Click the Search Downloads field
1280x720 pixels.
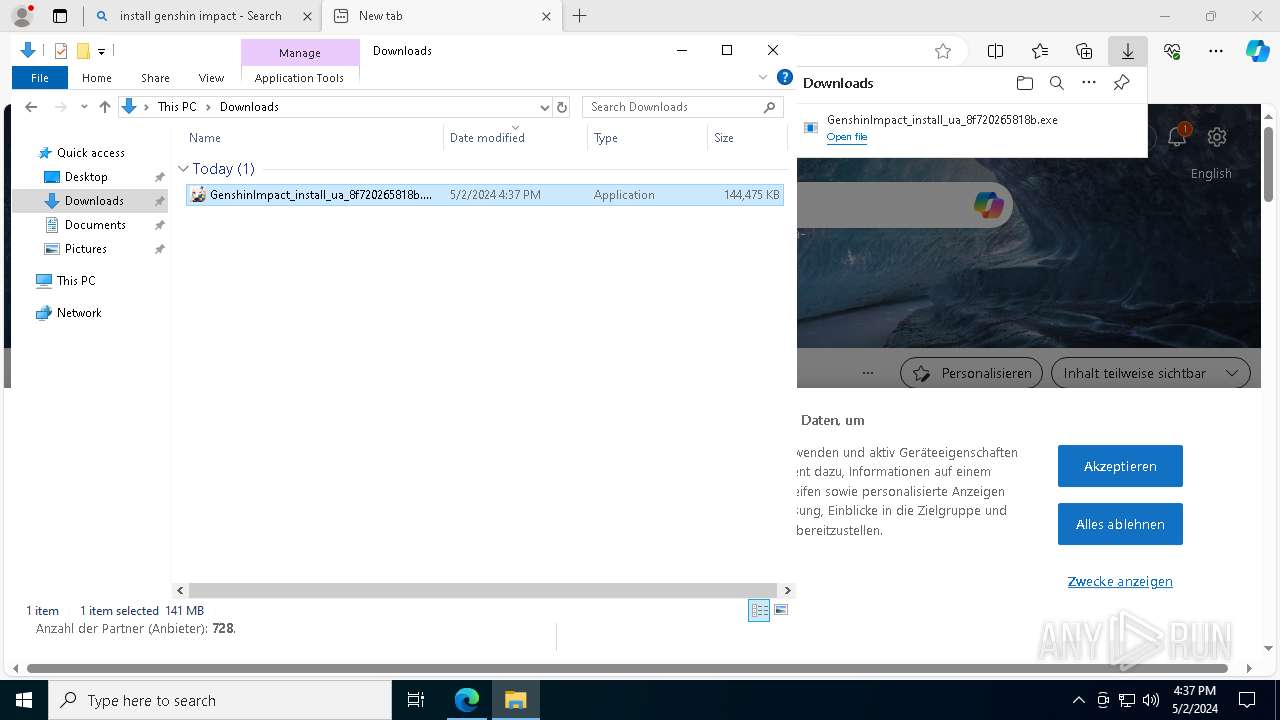click(683, 107)
